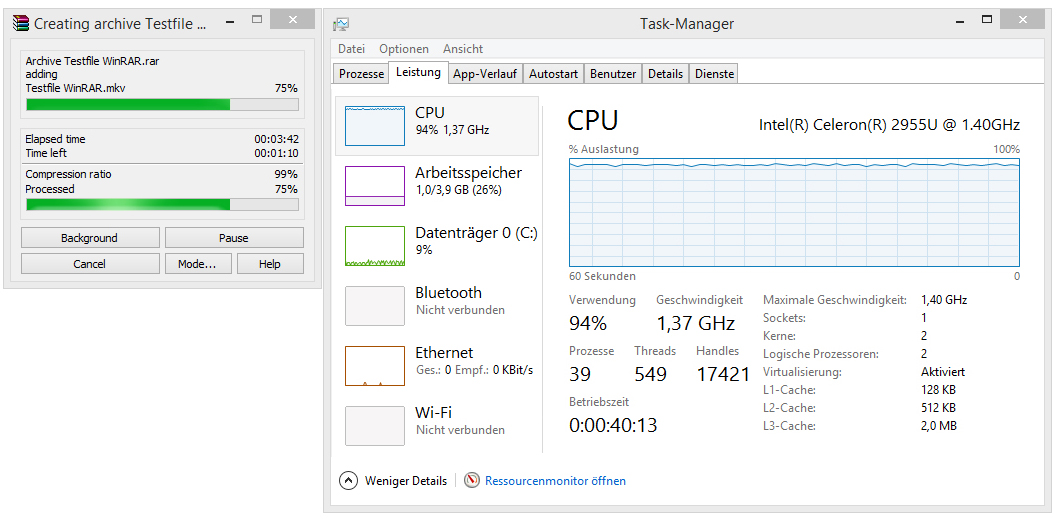This screenshot has width=1060, height=526.
Task: Open the Optionen menu
Action: pos(404,49)
